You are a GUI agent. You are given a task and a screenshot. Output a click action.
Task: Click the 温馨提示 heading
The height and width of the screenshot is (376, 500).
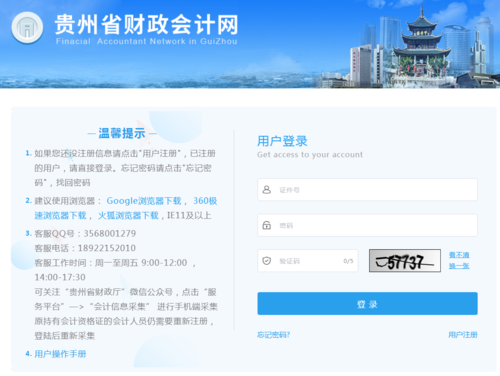pyautogui.click(x=122, y=133)
